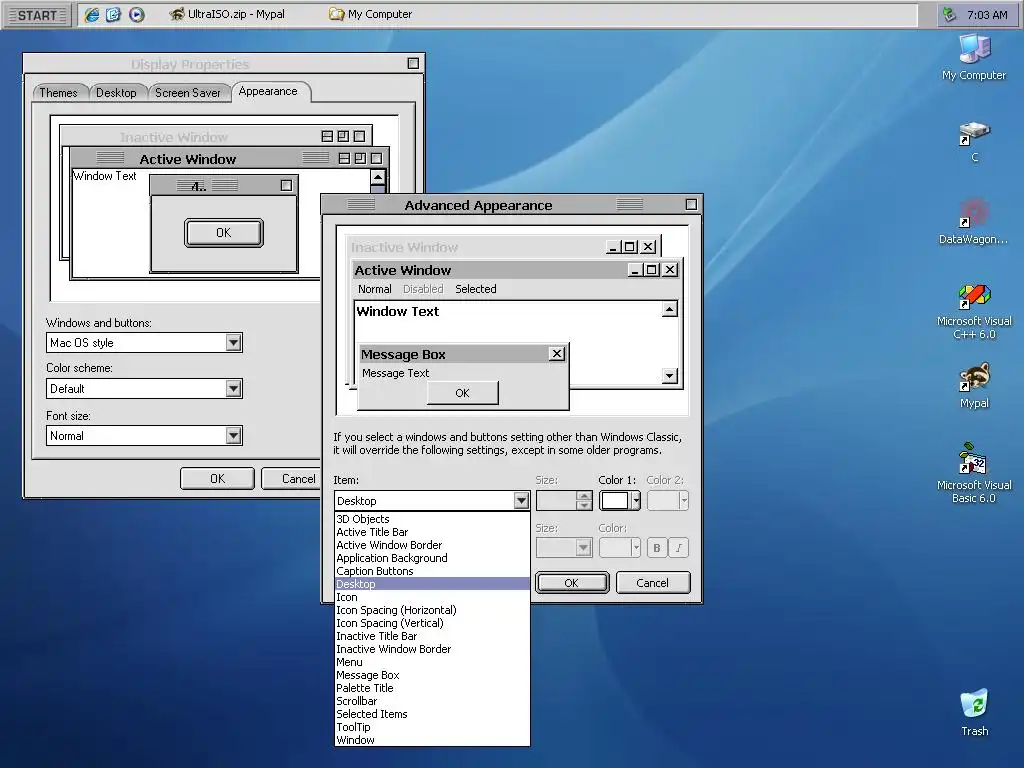The height and width of the screenshot is (768, 1024).
Task: Choose Scrollbar from the Item list
Action: point(432,701)
